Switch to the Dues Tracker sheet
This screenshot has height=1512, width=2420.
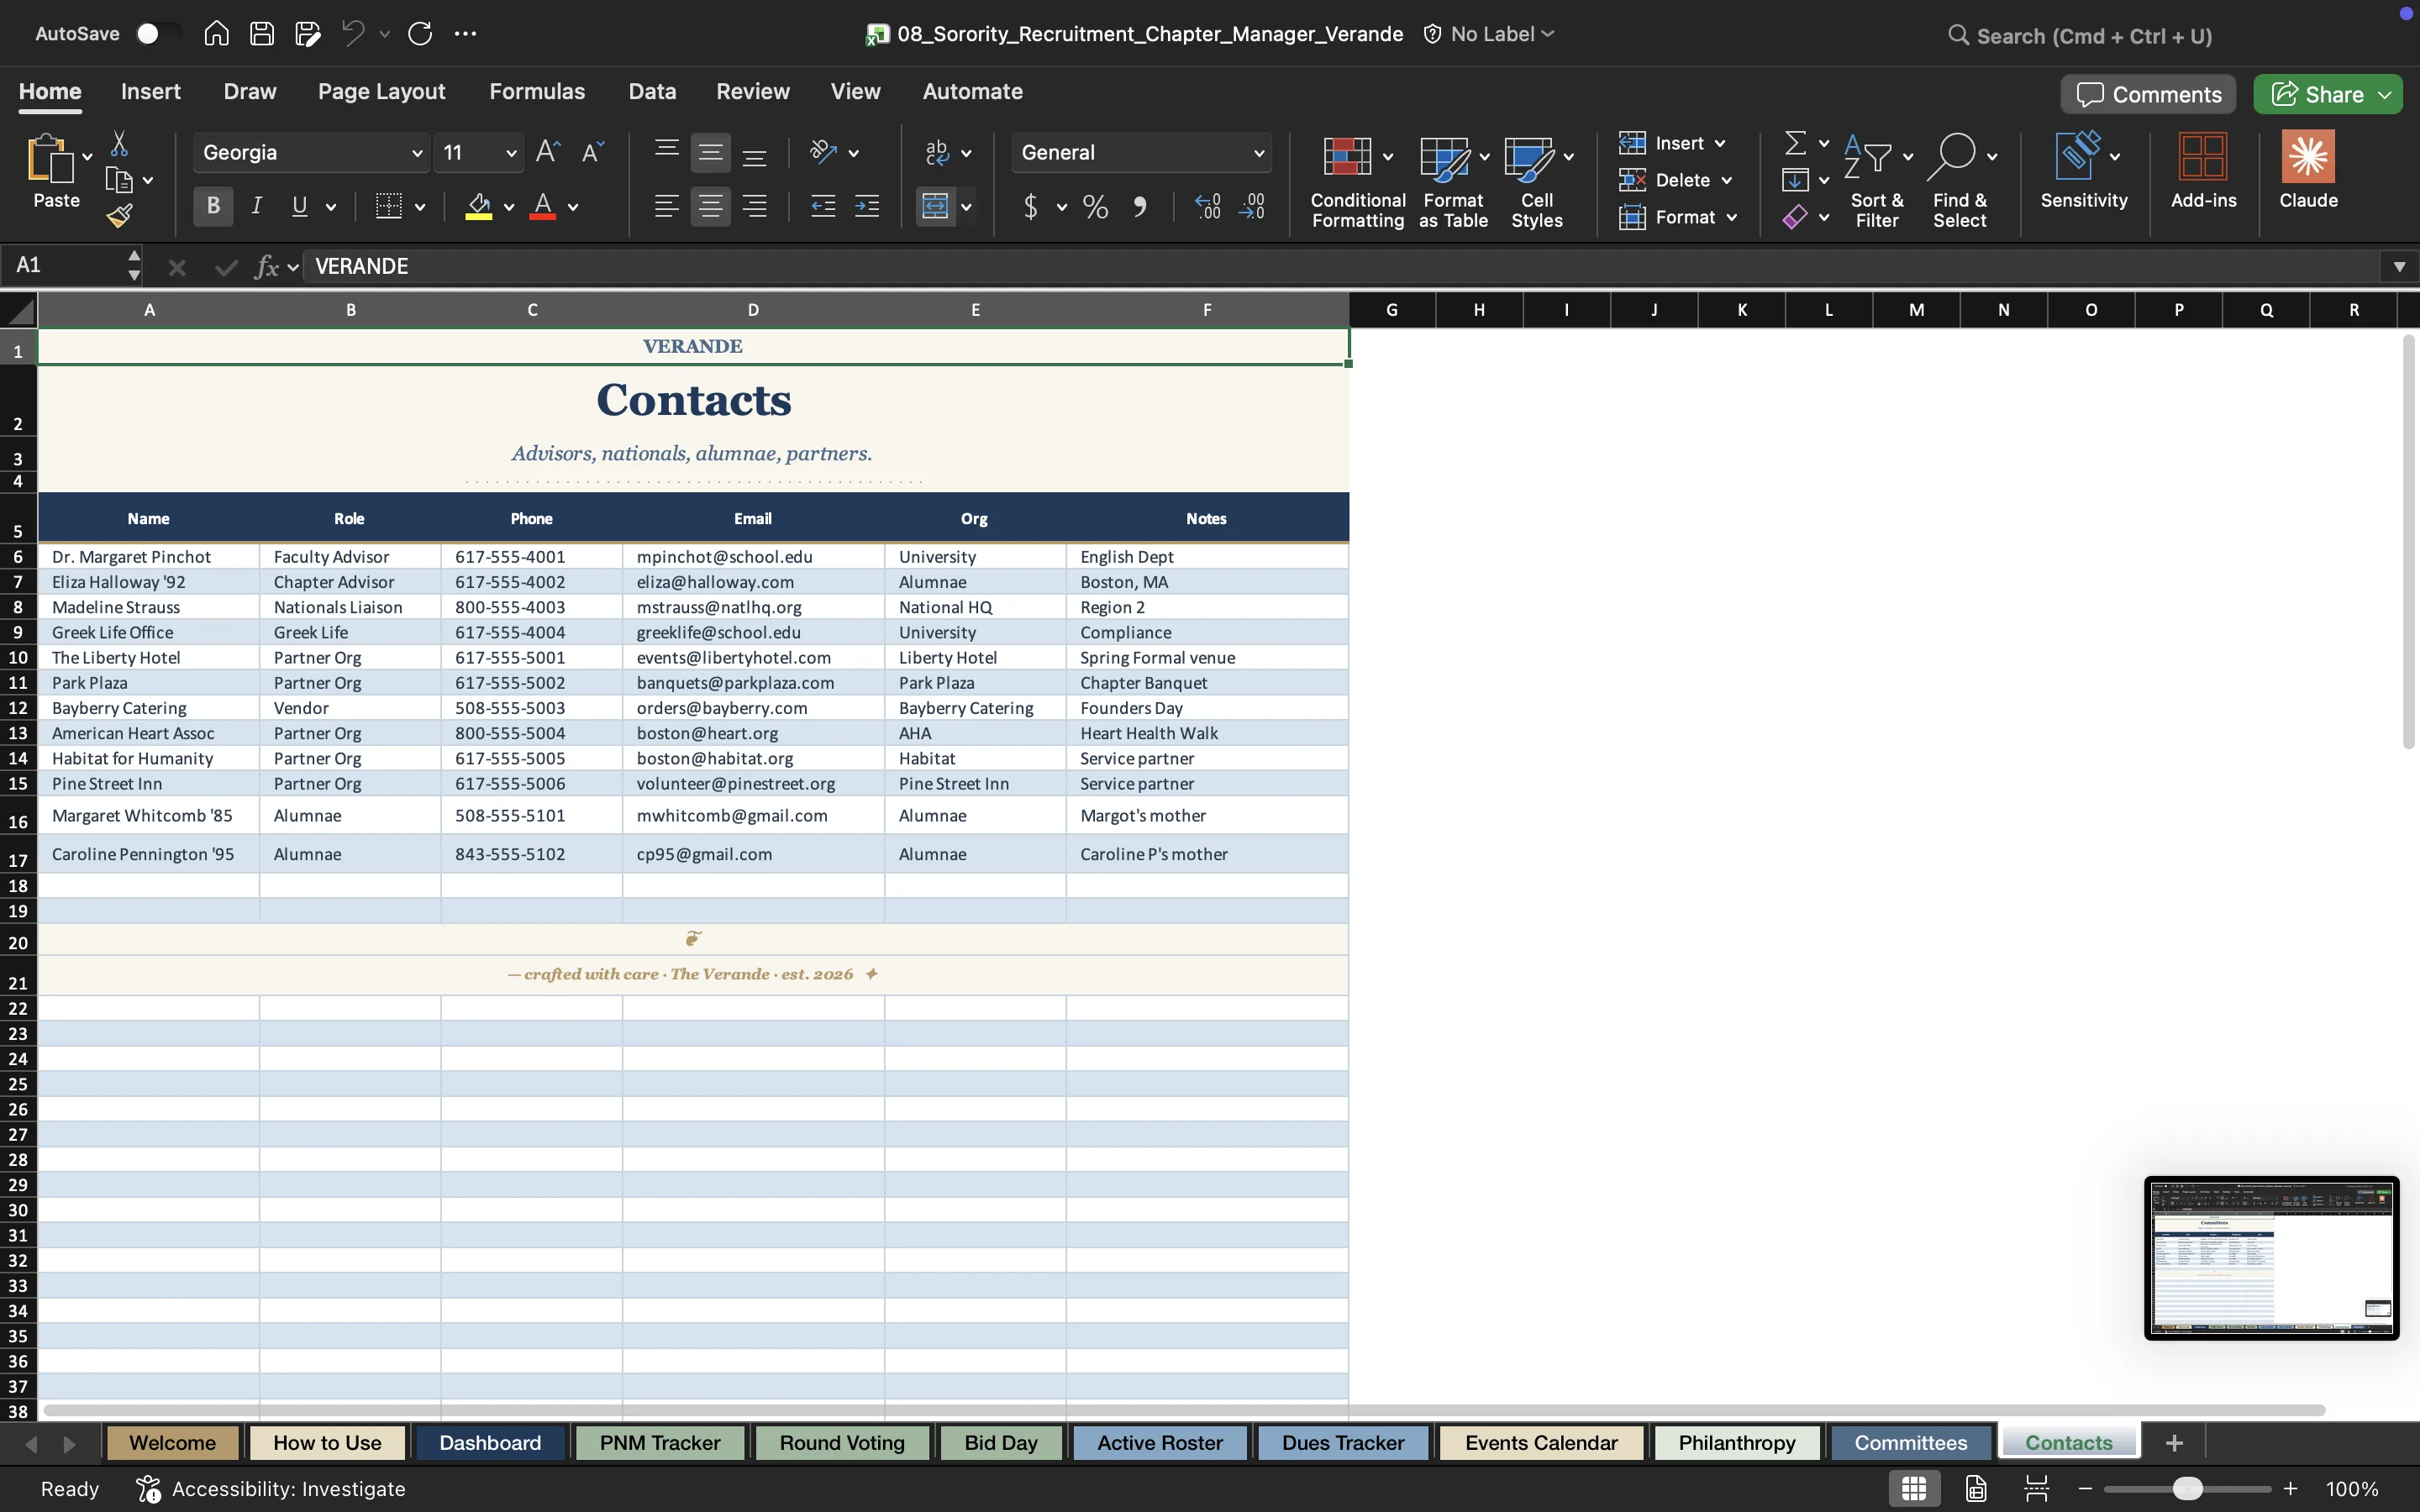[x=1343, y=1442]
